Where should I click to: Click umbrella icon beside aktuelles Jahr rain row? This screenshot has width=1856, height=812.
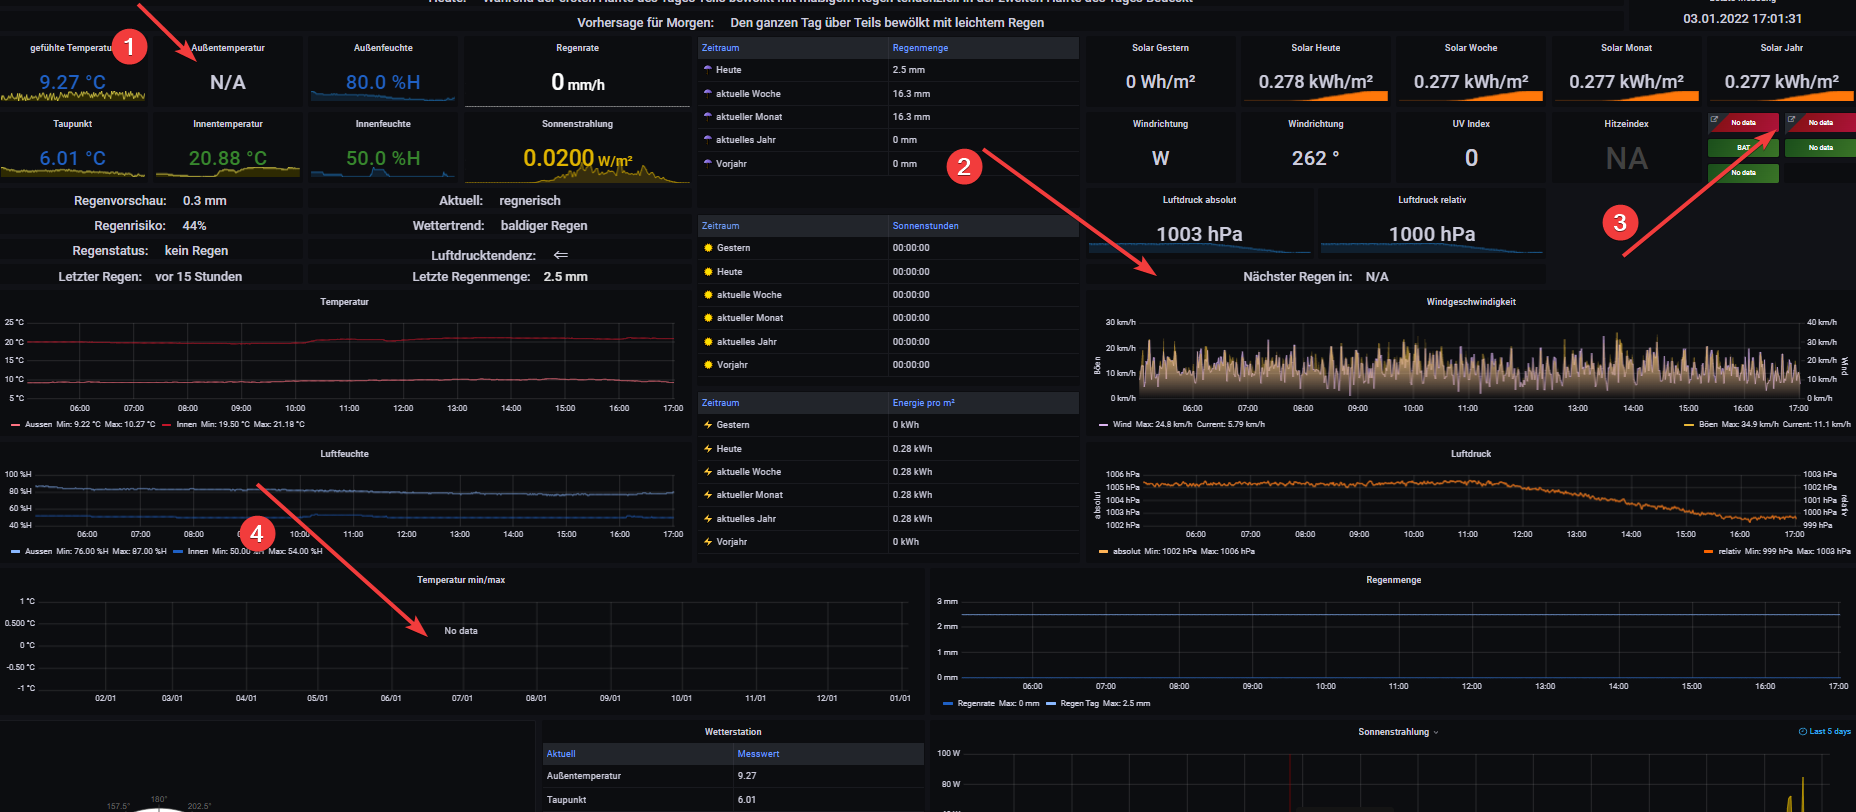coord(708,140)
